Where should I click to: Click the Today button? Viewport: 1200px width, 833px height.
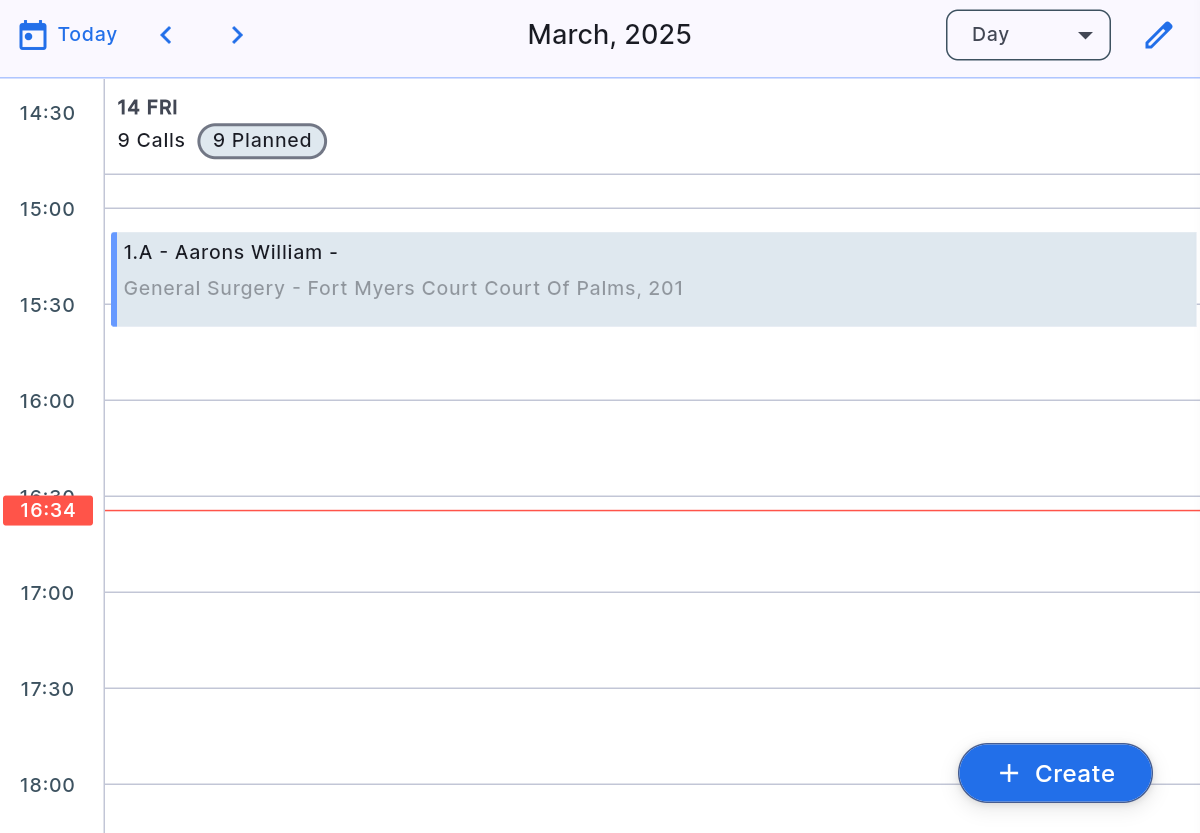click(90, 33)
